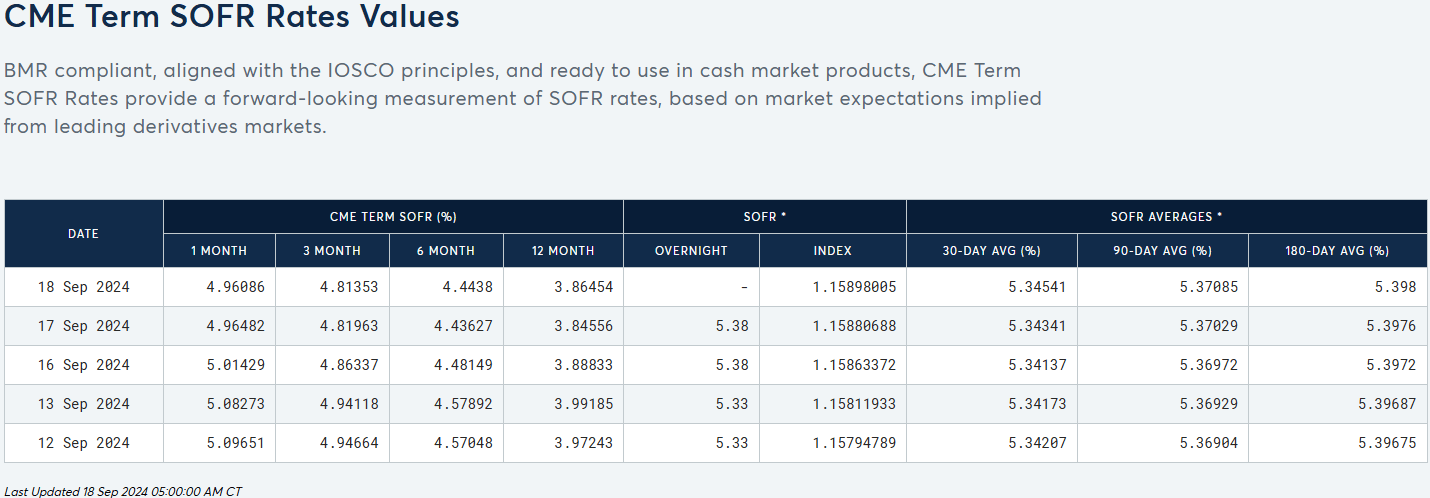This screenshot has height=498, width=1430.
Task: Select the 30-DAY AVG (%) header
Action: (x=991, y=251)
